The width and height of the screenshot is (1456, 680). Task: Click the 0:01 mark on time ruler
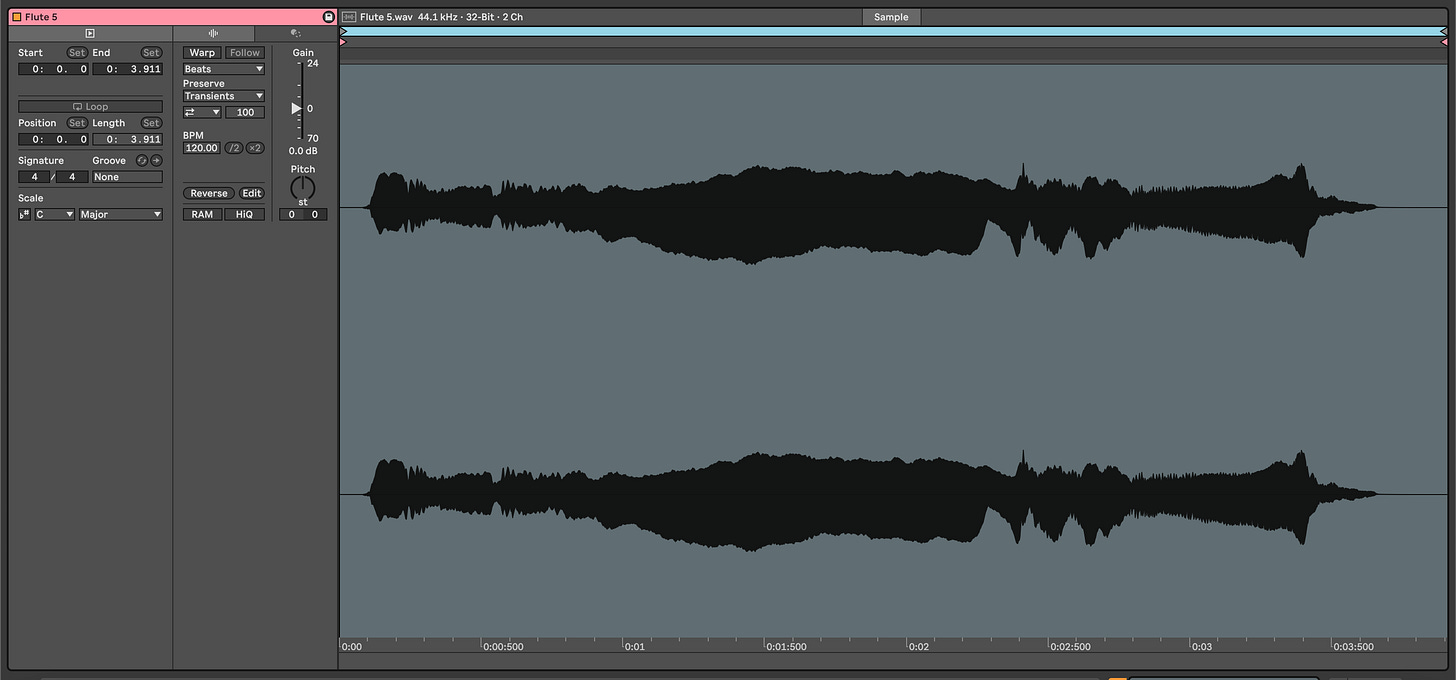(x=635, y=646)
